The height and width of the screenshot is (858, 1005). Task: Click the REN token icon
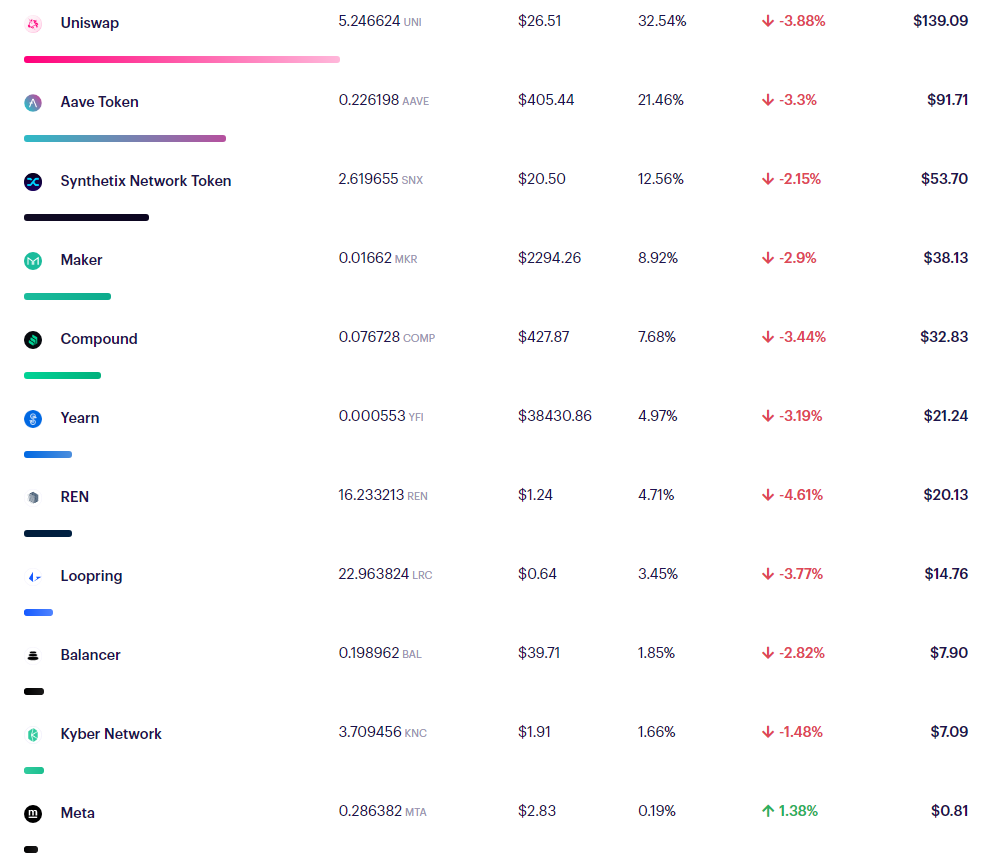pos(33,497)
